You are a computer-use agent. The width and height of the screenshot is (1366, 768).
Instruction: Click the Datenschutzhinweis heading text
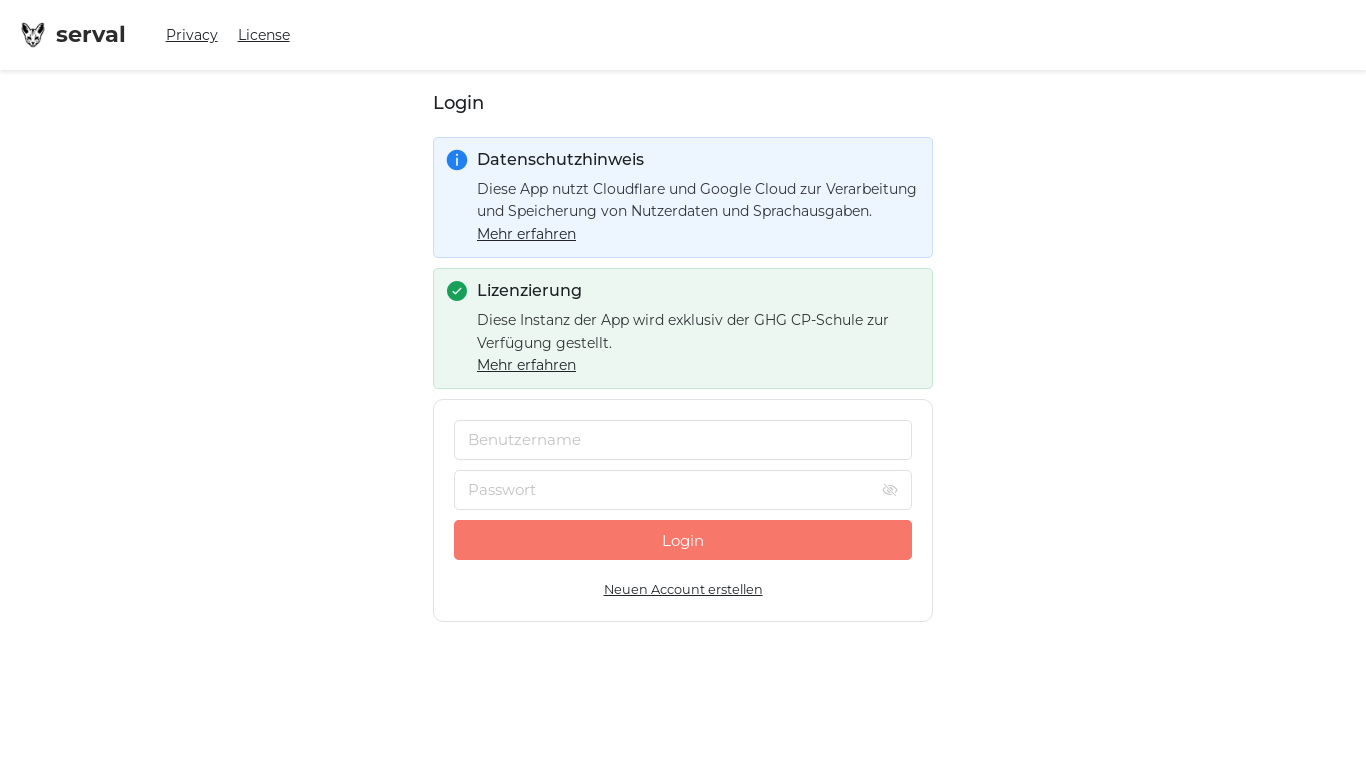coord(560,159)
